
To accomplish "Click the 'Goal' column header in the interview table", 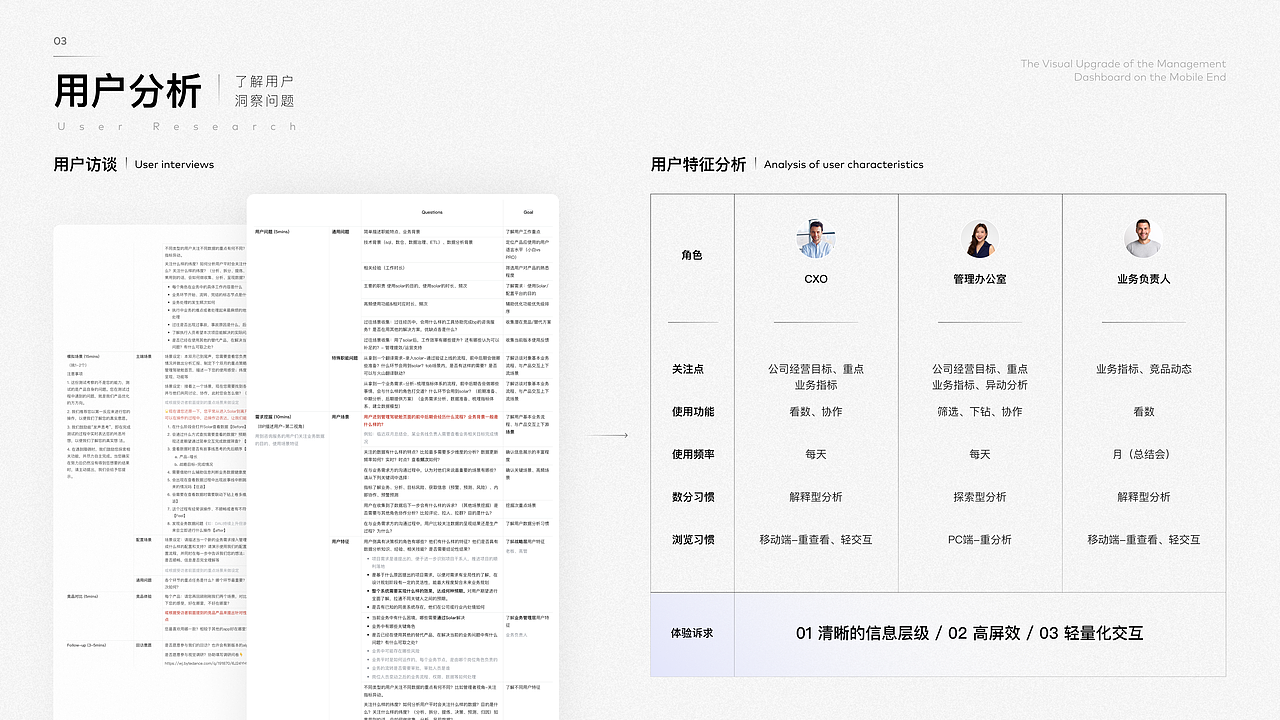I will coord(527,212).
